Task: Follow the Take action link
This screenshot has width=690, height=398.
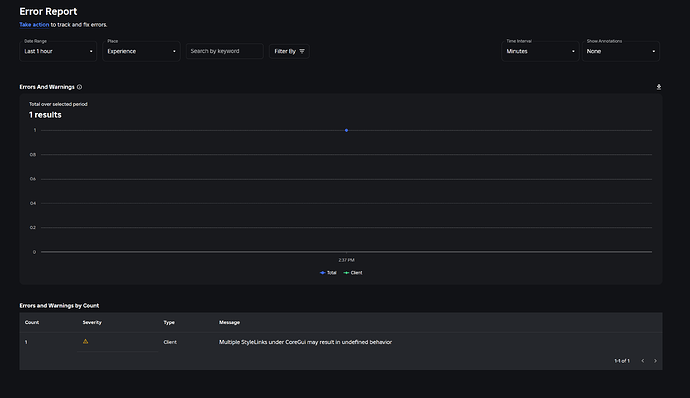Action: coord(34,25)
